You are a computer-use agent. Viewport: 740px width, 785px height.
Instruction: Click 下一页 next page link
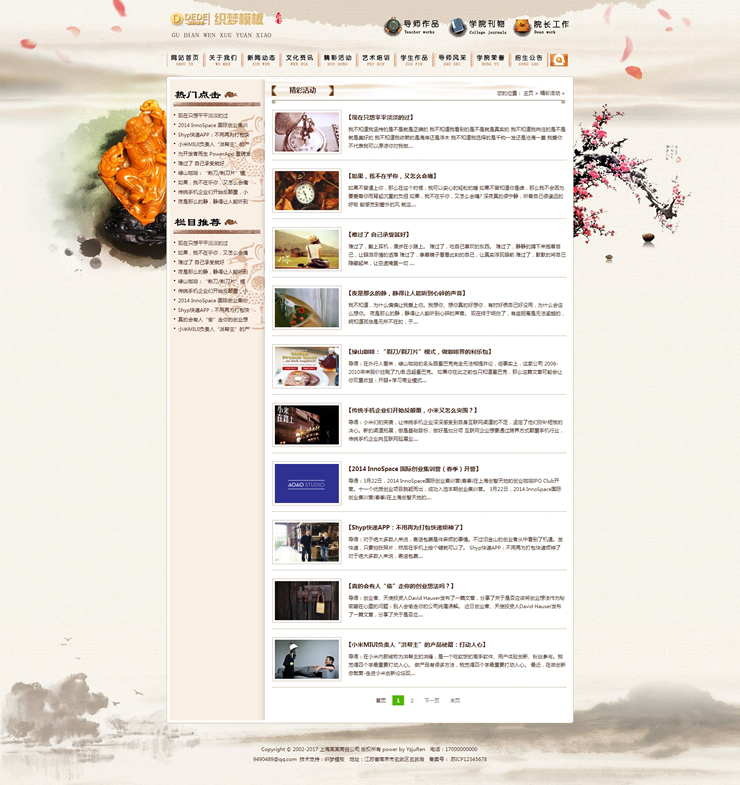pos(431,701)
